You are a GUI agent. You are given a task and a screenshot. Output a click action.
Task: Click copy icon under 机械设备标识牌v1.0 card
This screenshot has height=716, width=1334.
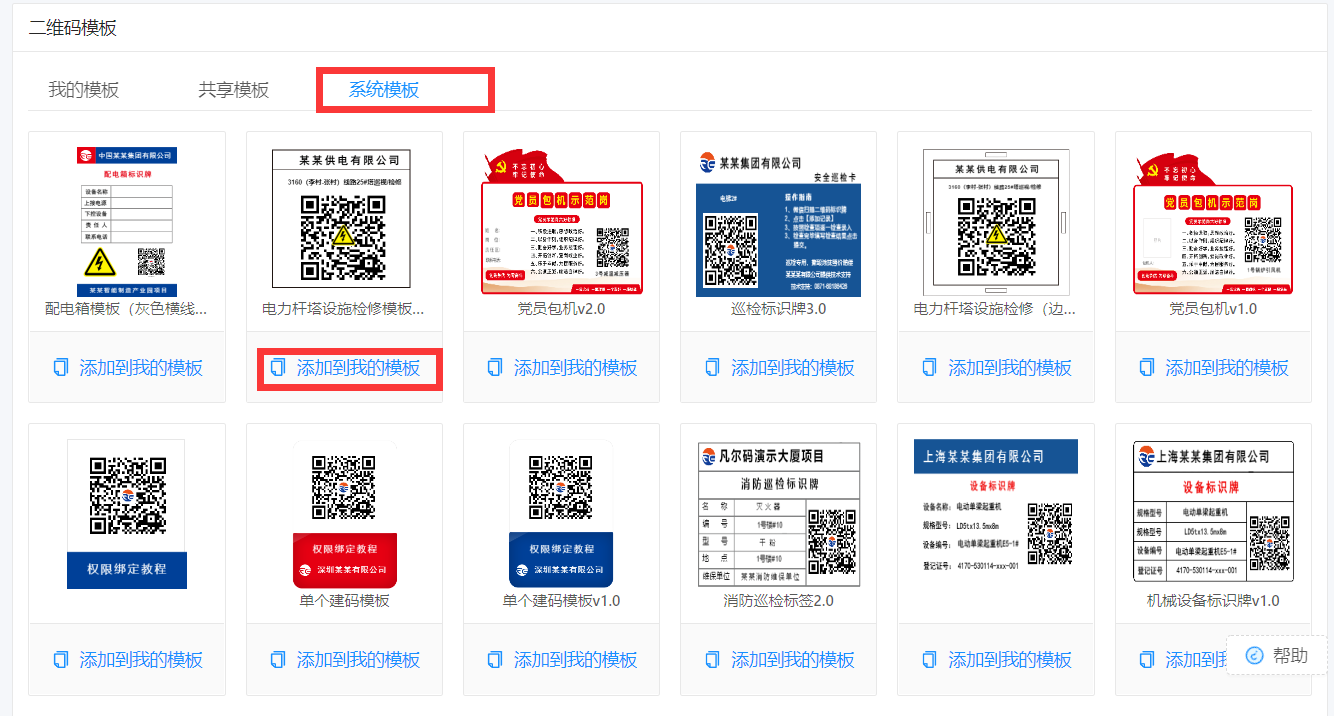[x=1146, y=659]
